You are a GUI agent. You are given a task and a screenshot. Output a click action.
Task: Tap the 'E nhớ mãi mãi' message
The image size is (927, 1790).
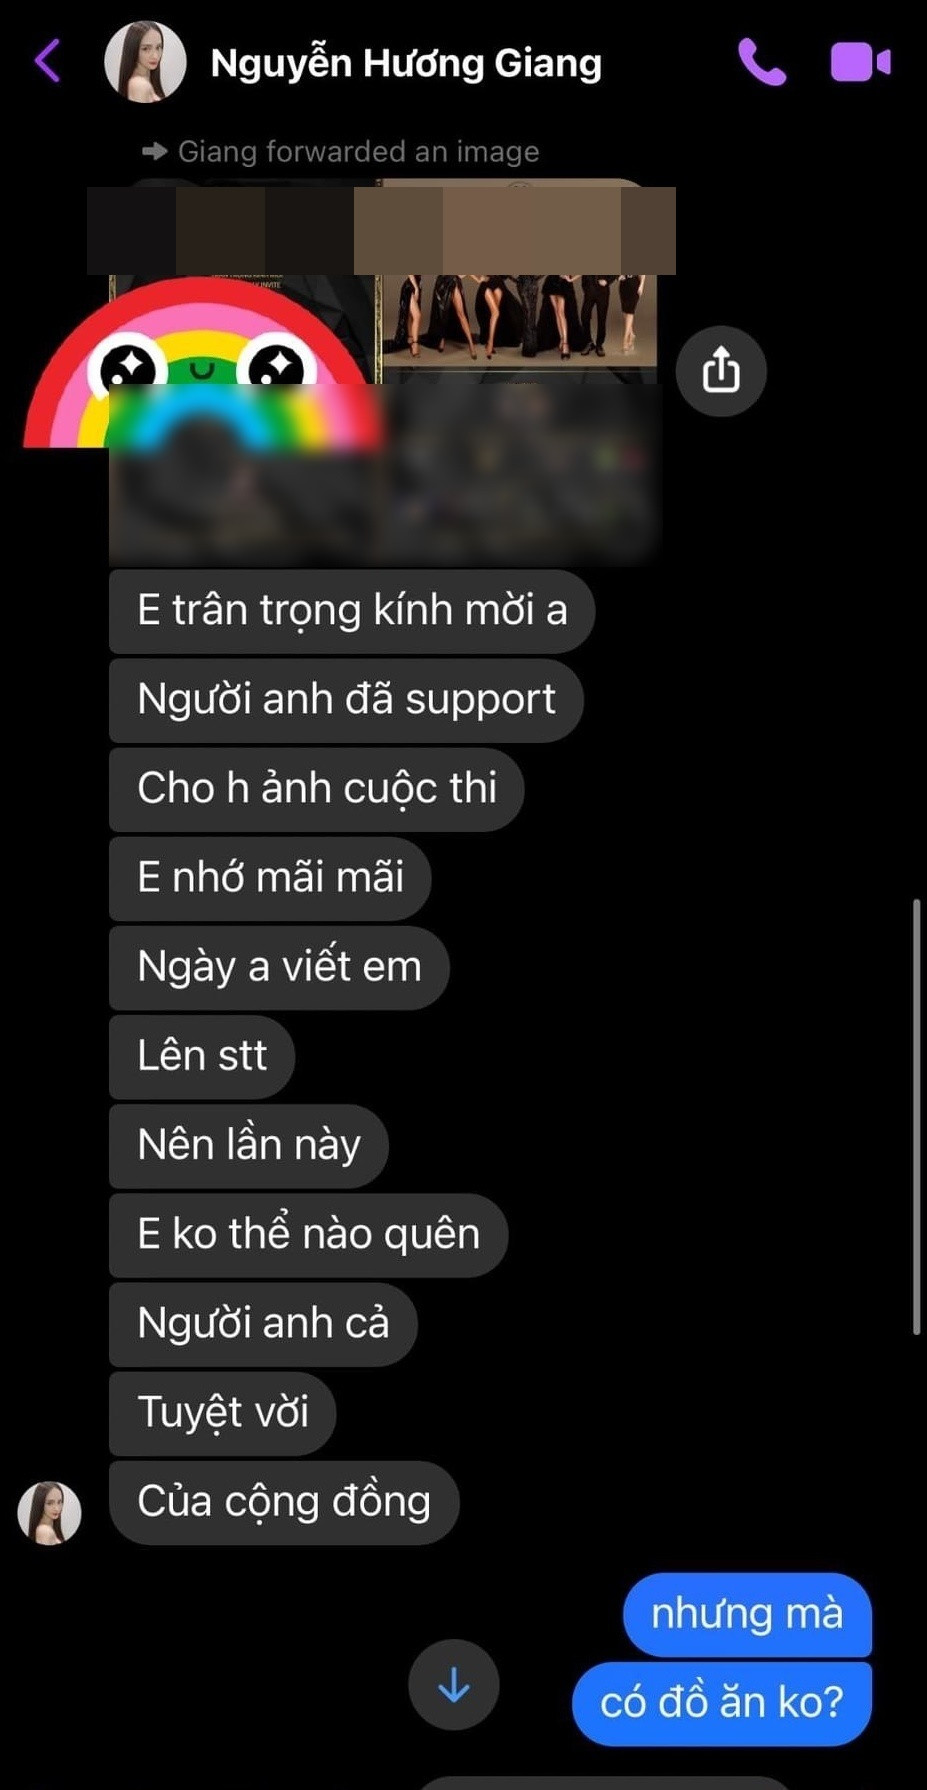pyautogui.click(x=270, y=878)
